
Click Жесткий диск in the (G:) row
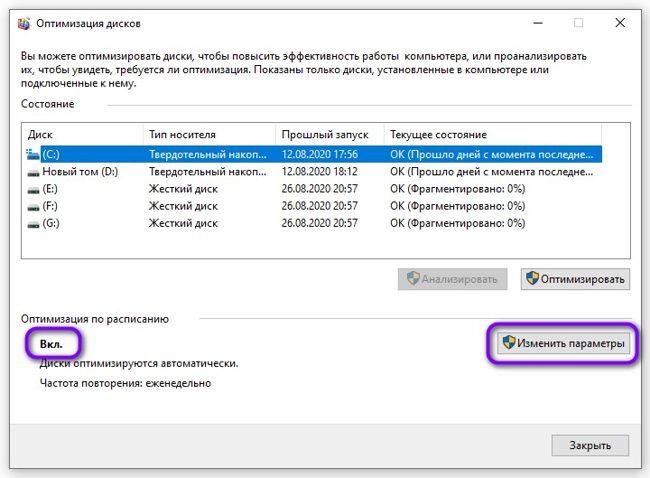[183, 223]
